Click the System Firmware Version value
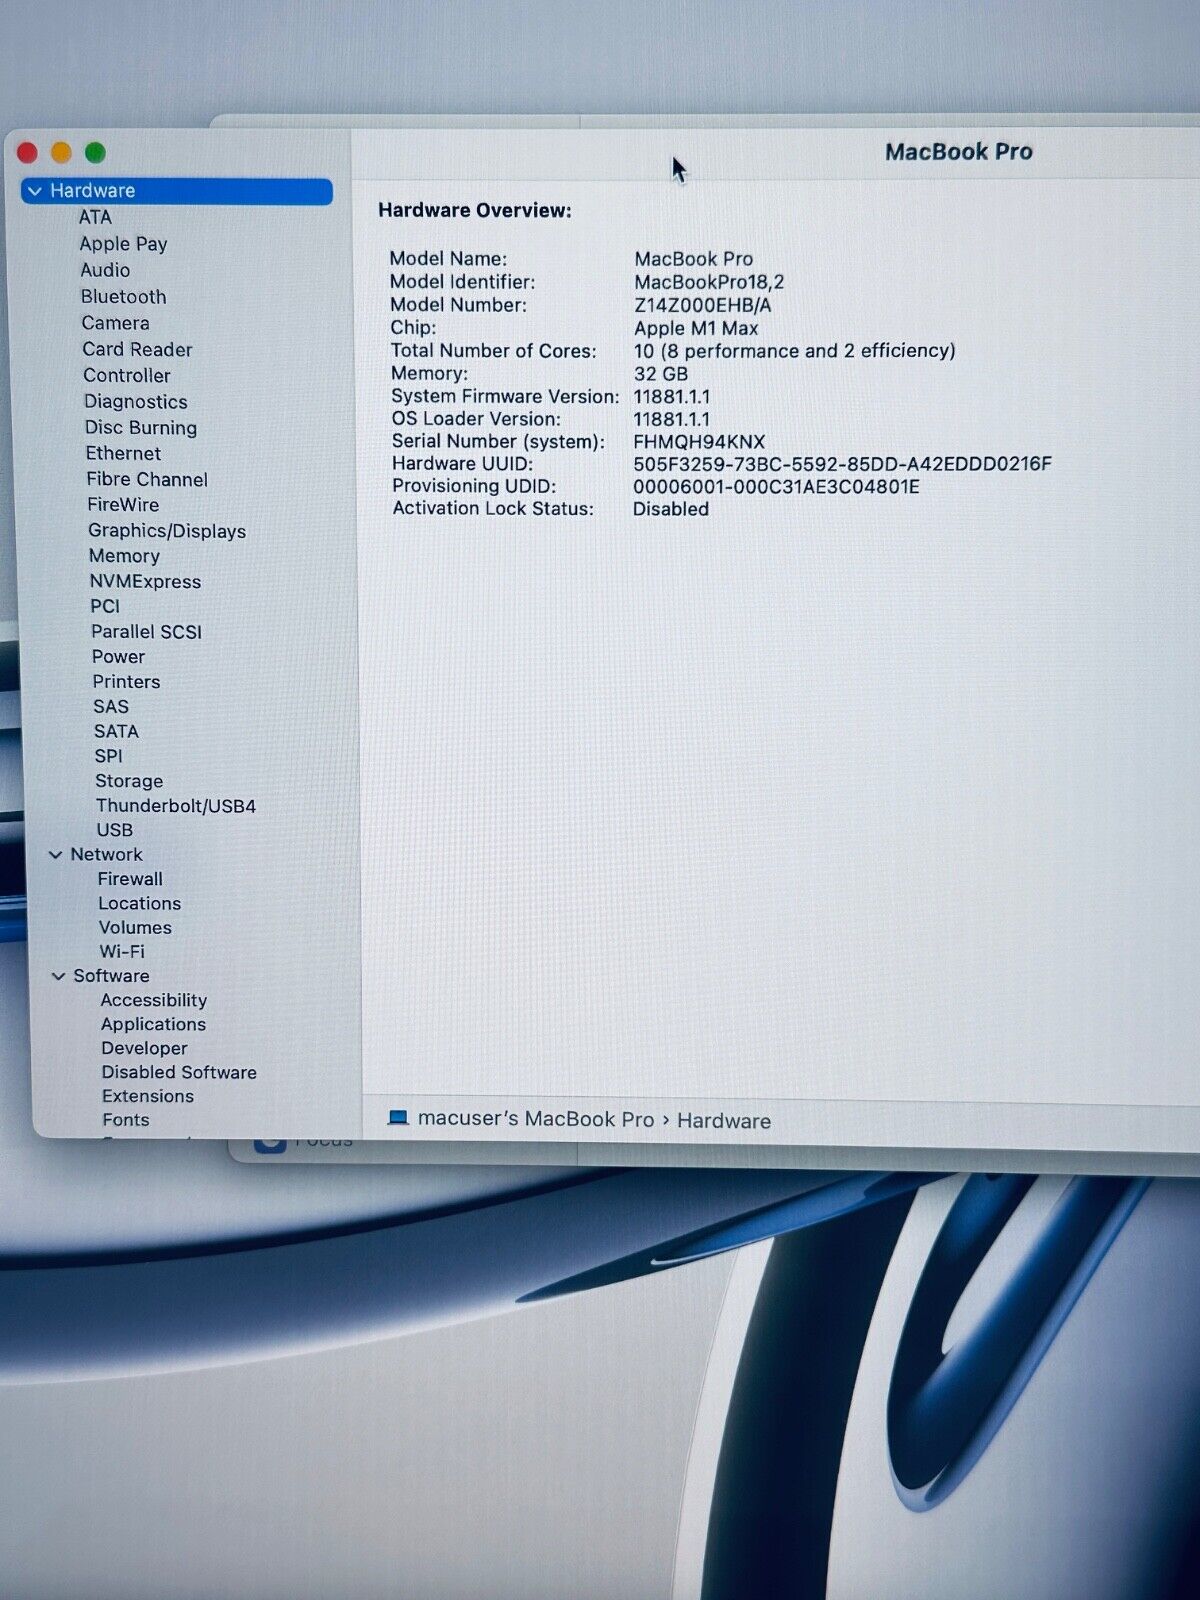1200x1600 pixels. [x=672, y=397]
